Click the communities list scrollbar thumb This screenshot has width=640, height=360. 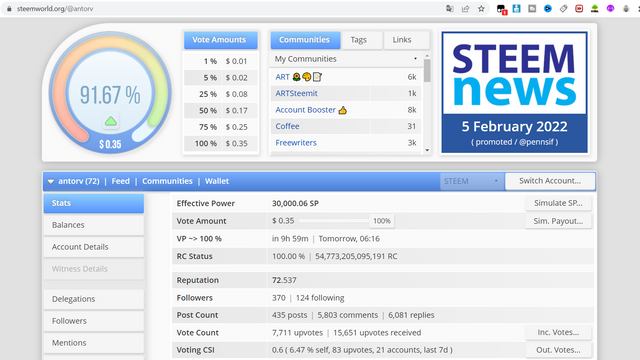427,70
